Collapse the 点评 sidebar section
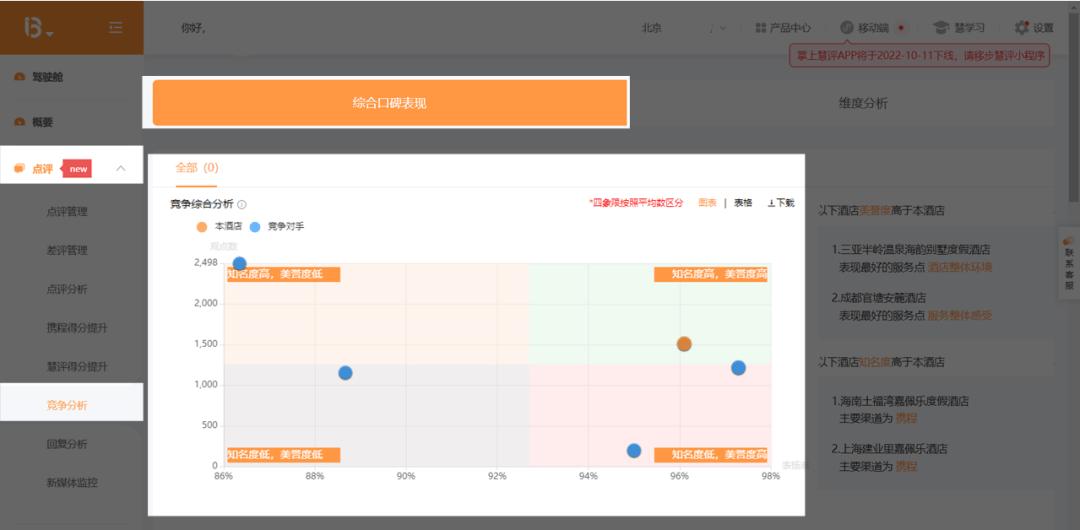This screenshot has height=530, width=1080. pyautogui.click(x=121, y=169)
